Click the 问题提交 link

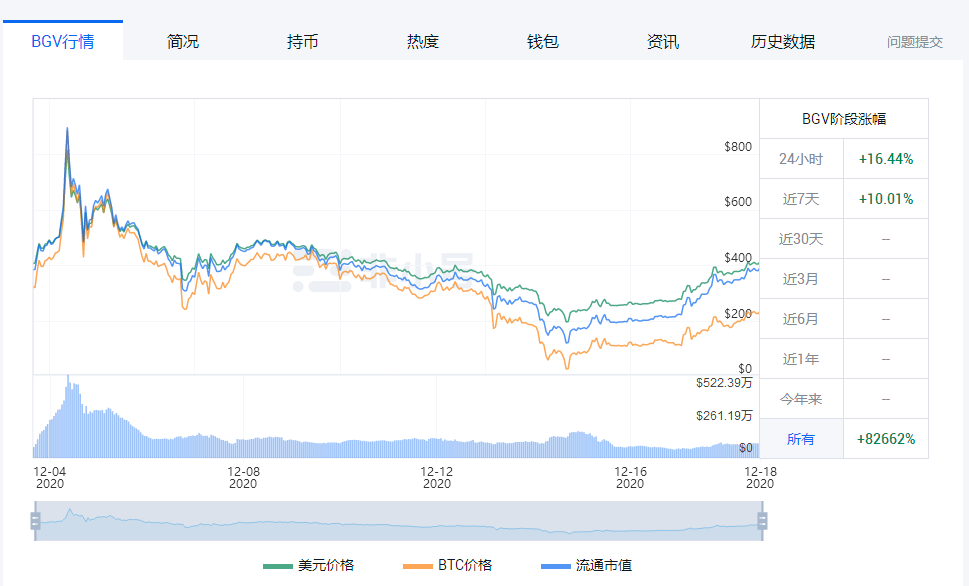(915, 42)
